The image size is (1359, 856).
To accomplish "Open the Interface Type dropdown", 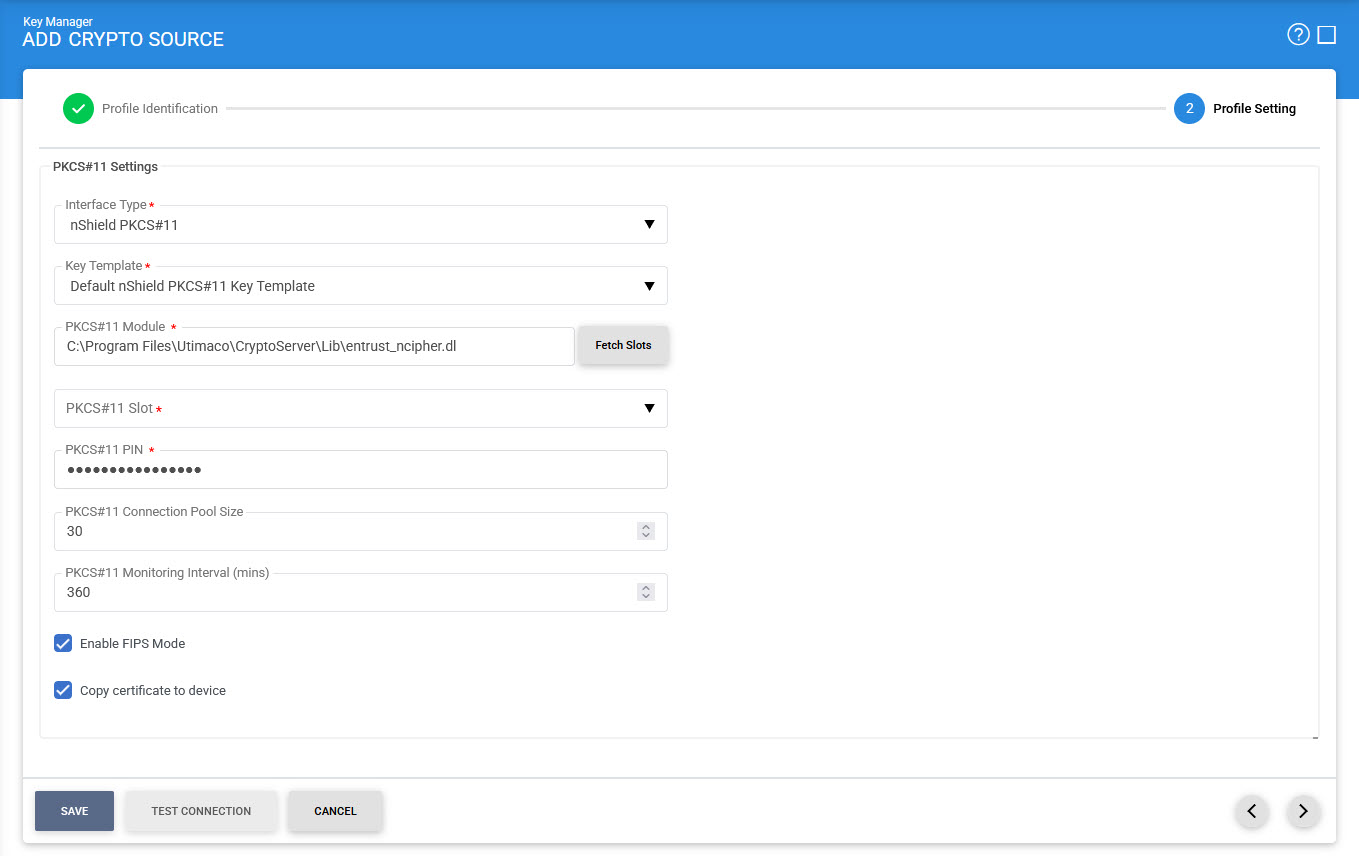I will [360, 225].
